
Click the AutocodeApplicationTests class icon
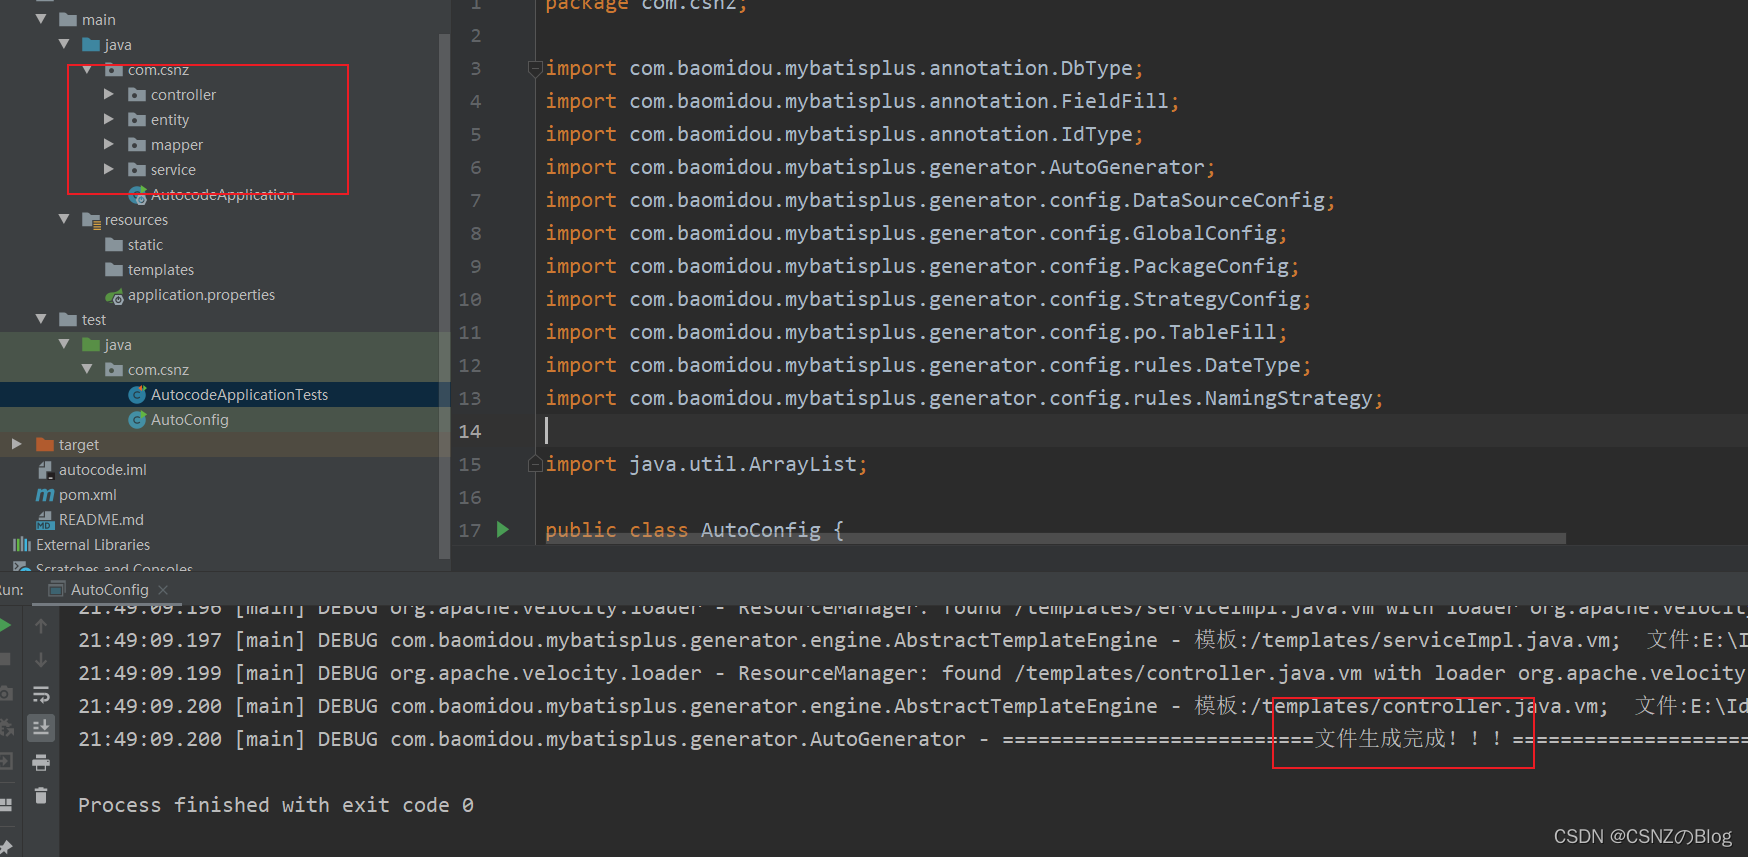(138, 395)
